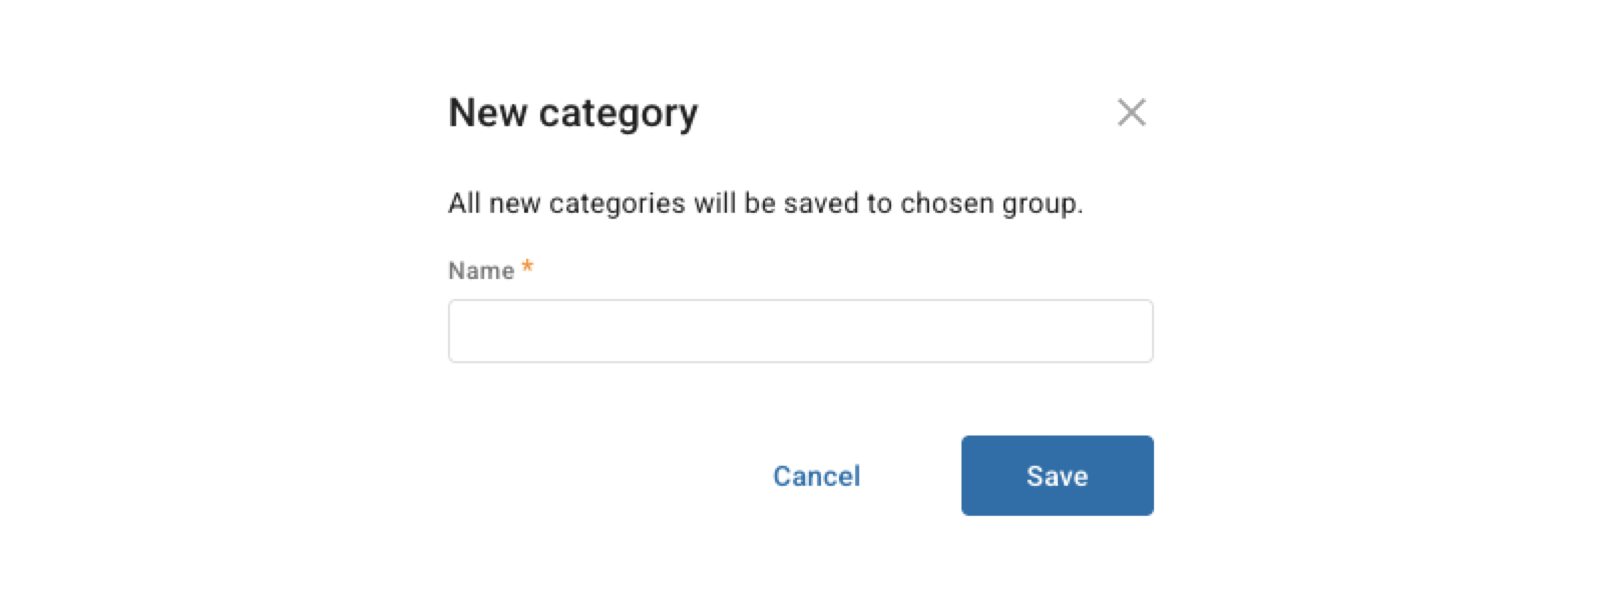Click the required asterisk next to Name
This screenshot has height=602, width=1600.
click(x=527, y=268)
